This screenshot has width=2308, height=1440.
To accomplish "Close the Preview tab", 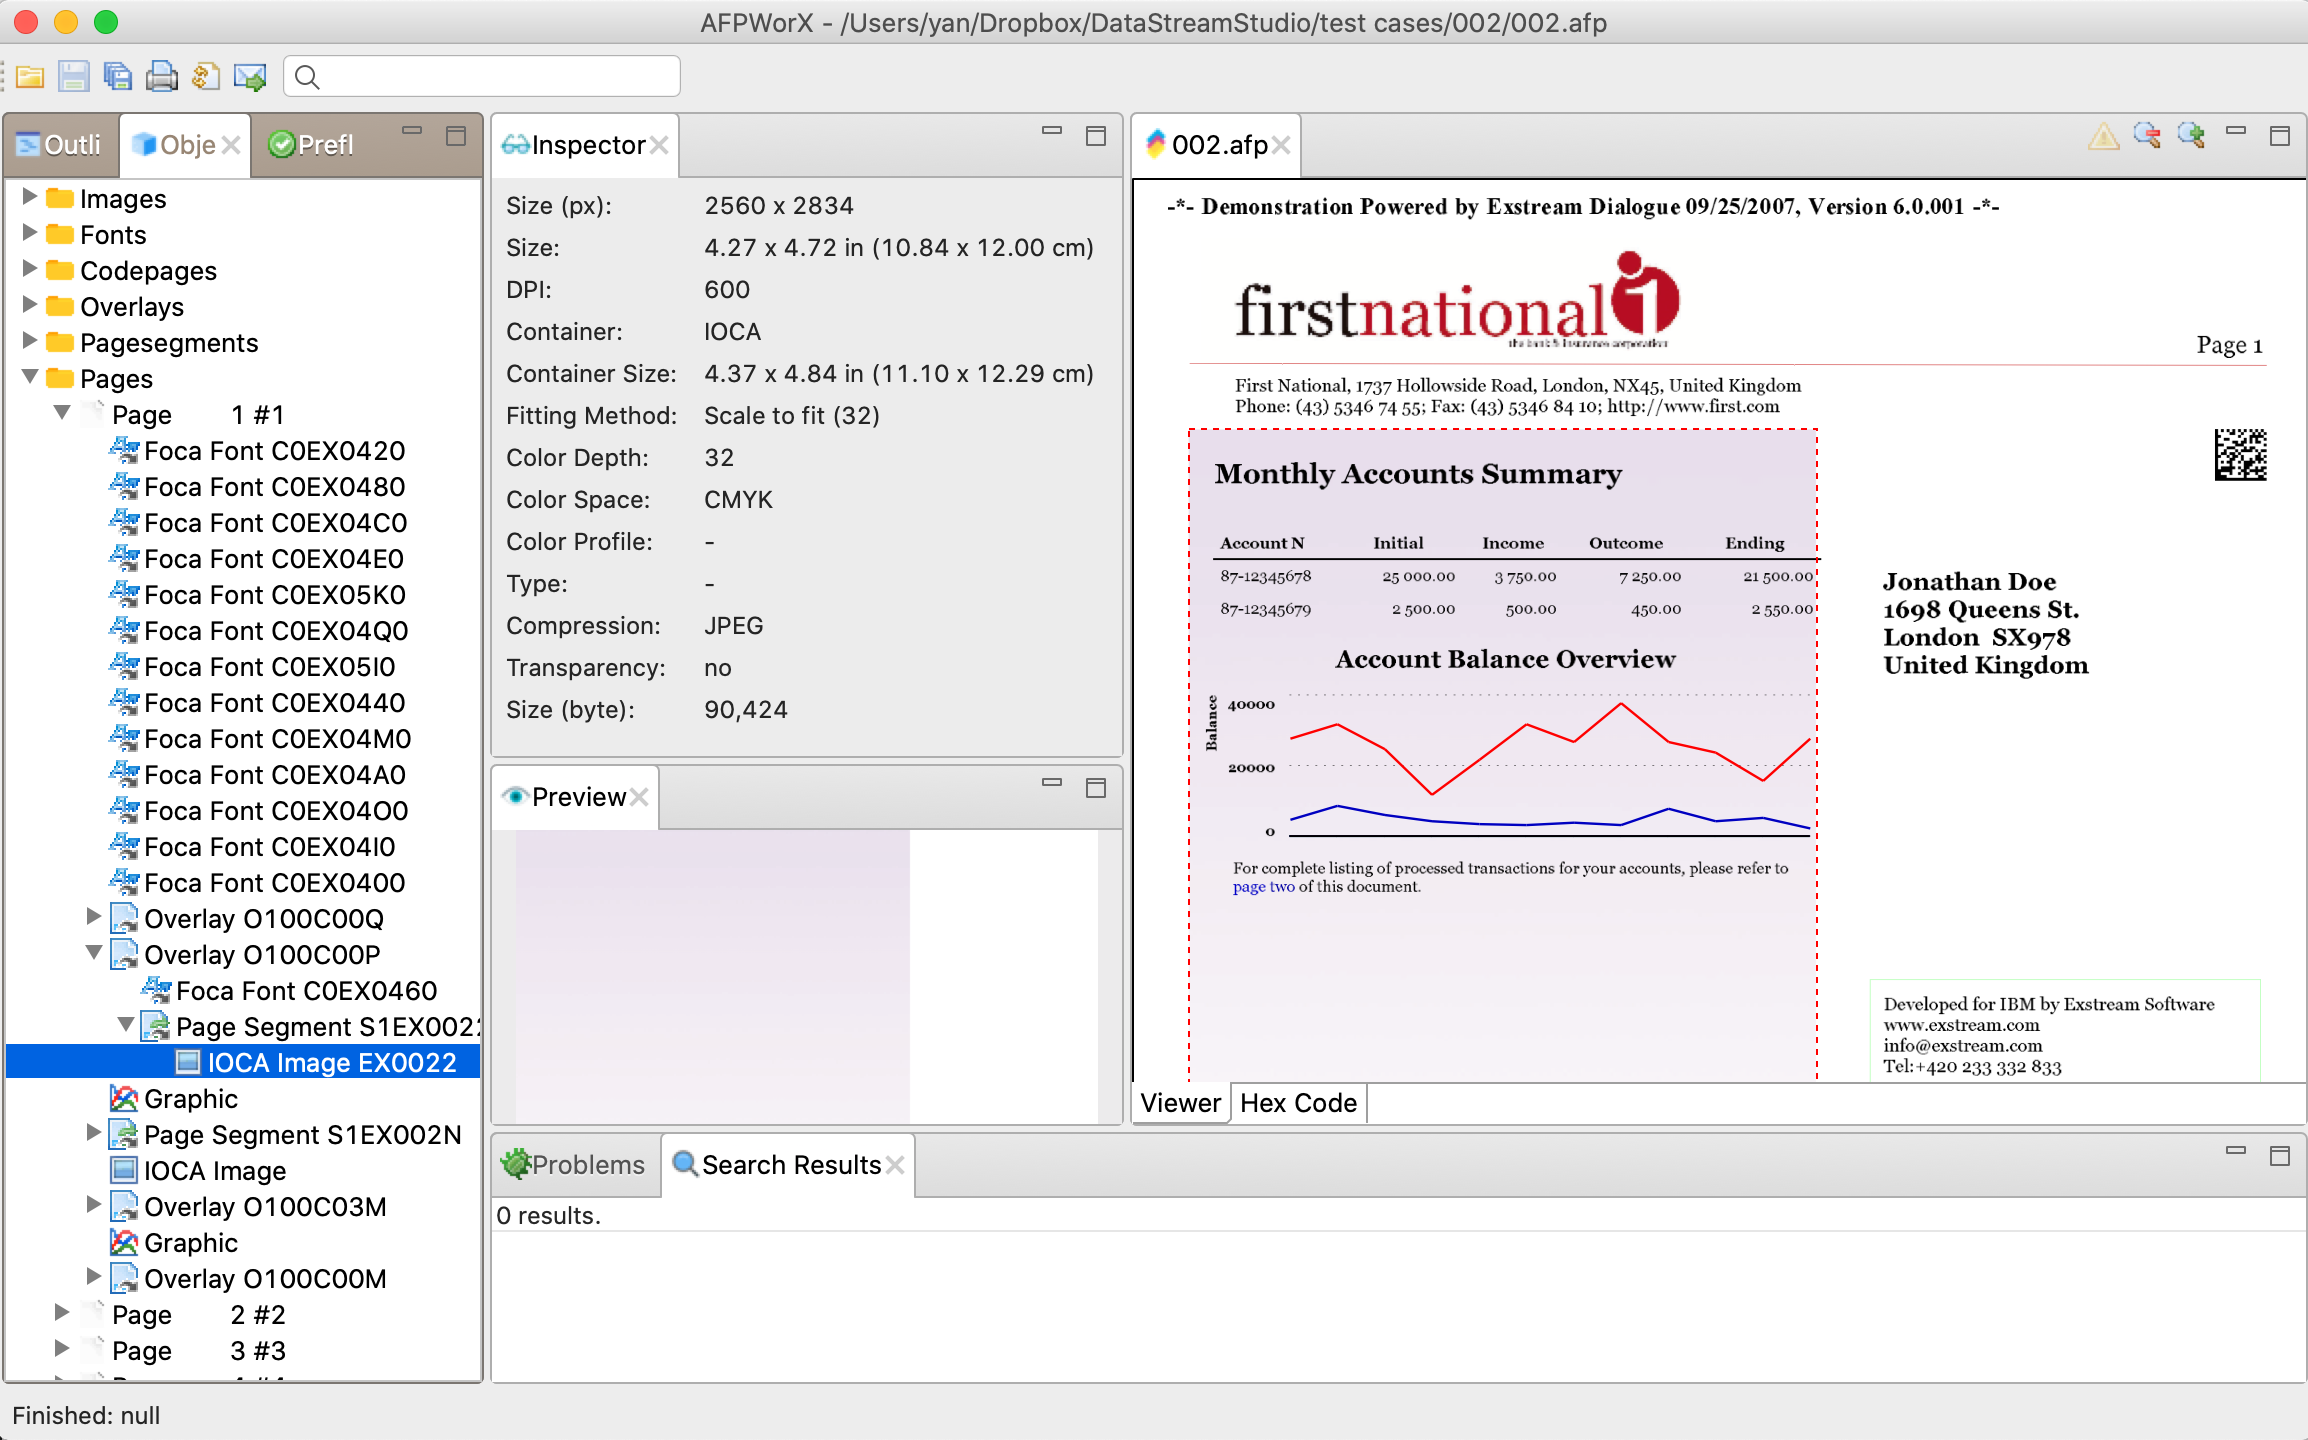I will pos(639,797).
